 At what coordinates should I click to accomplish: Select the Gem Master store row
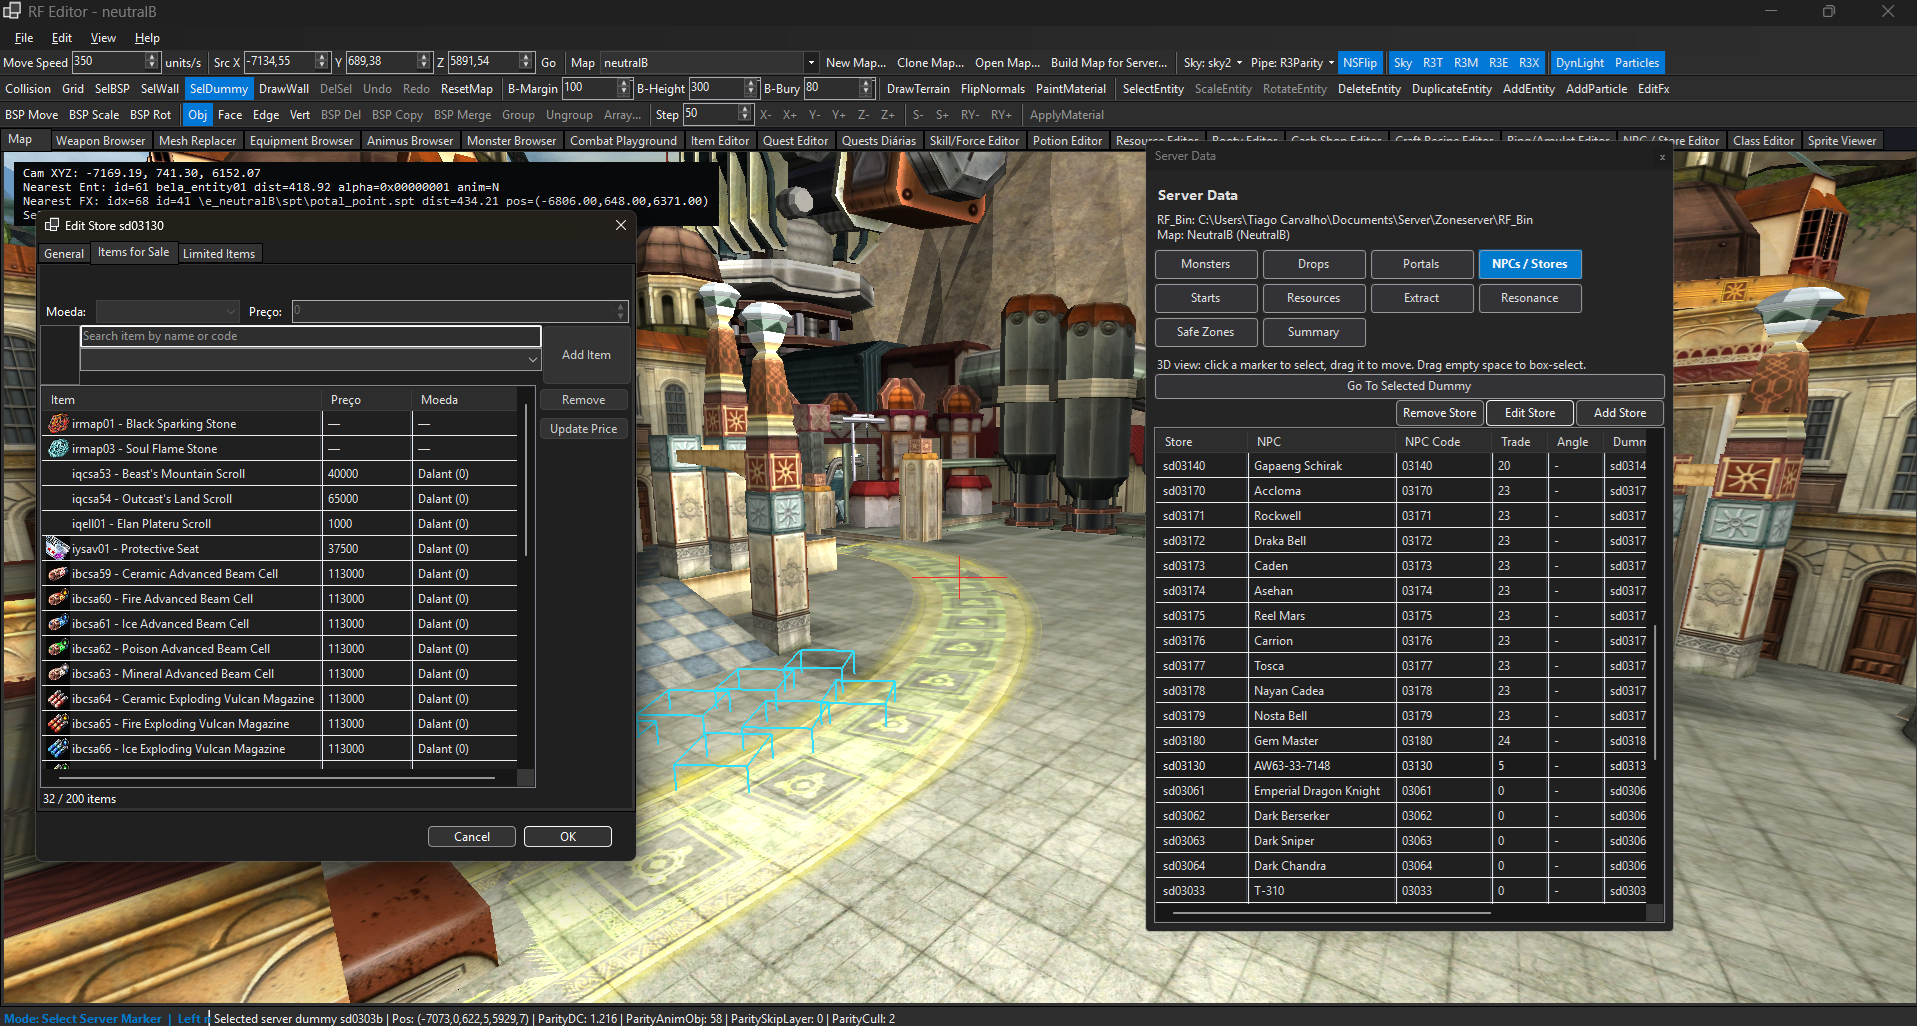(x=1401, y=741)
